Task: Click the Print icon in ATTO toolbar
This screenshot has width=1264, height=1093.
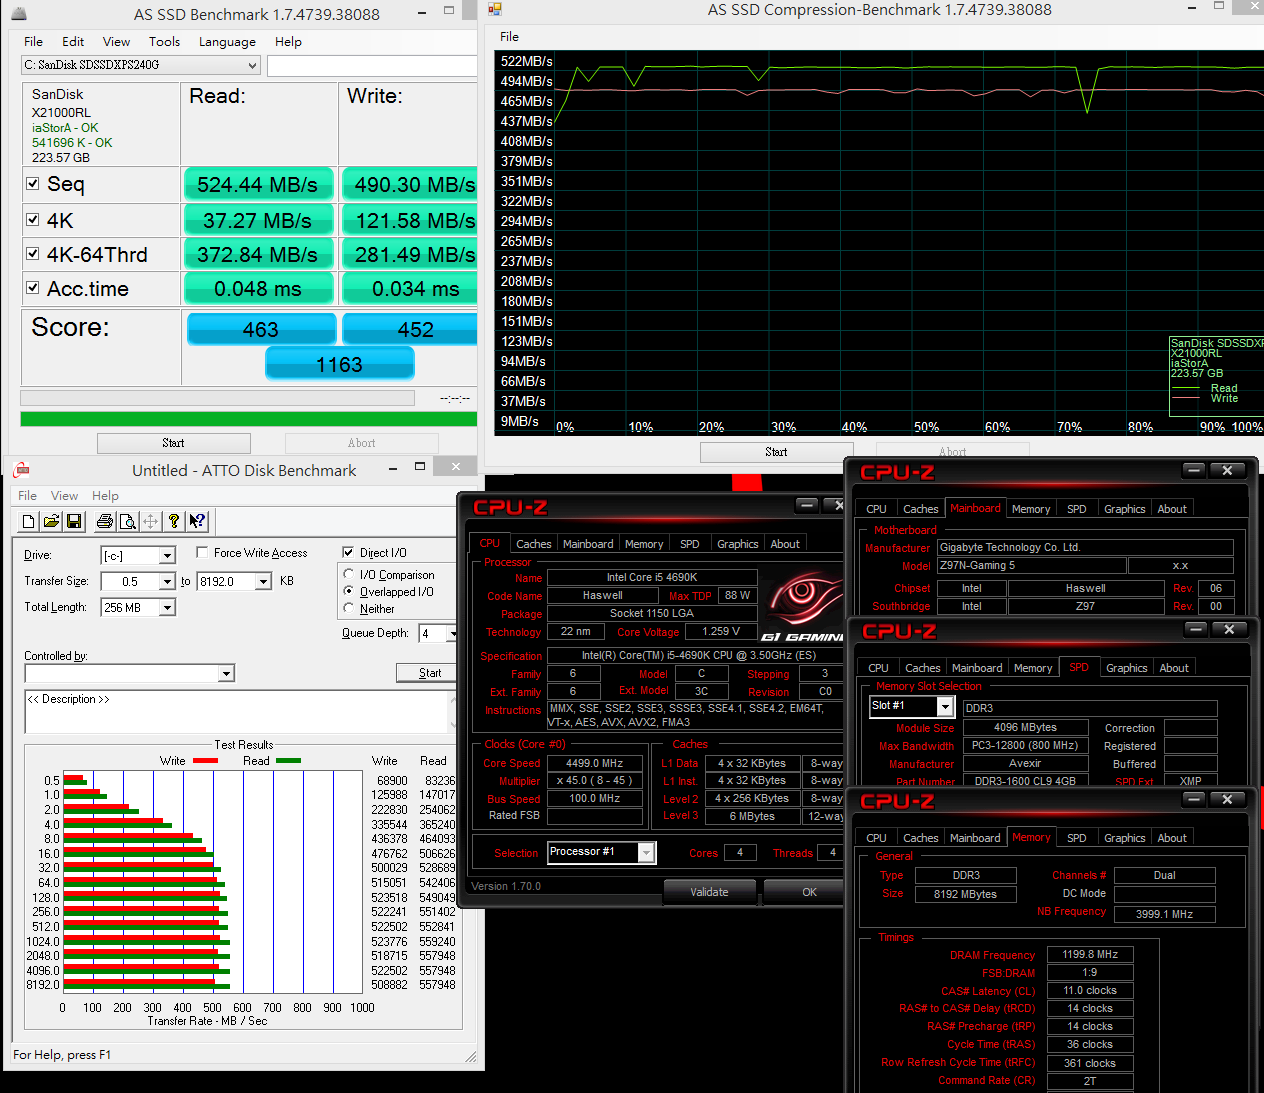Action: click(105, 521)
